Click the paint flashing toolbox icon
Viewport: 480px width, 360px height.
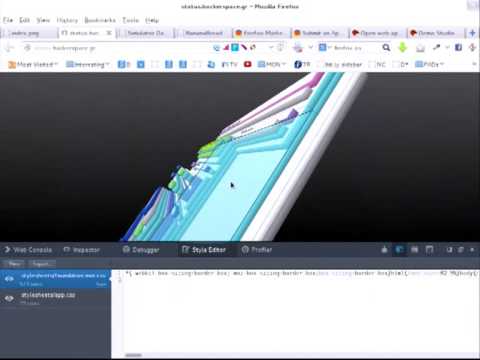coord(384,250)
